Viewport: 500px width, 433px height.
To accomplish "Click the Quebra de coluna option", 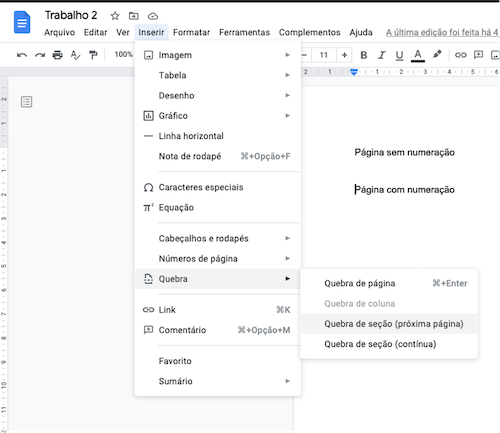I will (389, 304).
